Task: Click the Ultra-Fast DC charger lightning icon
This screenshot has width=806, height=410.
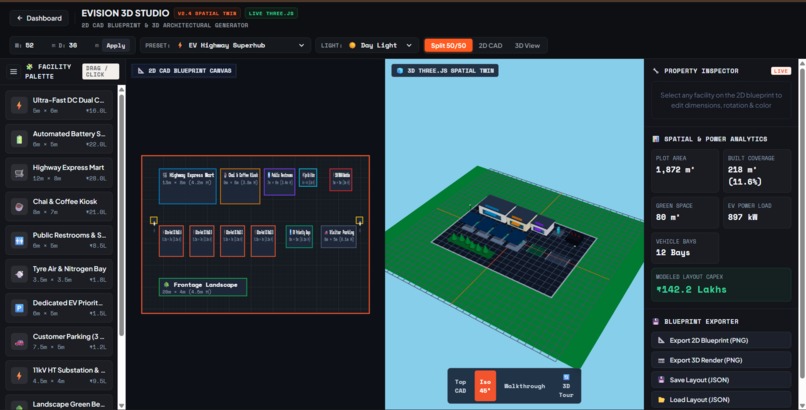Action: point(20,105)
